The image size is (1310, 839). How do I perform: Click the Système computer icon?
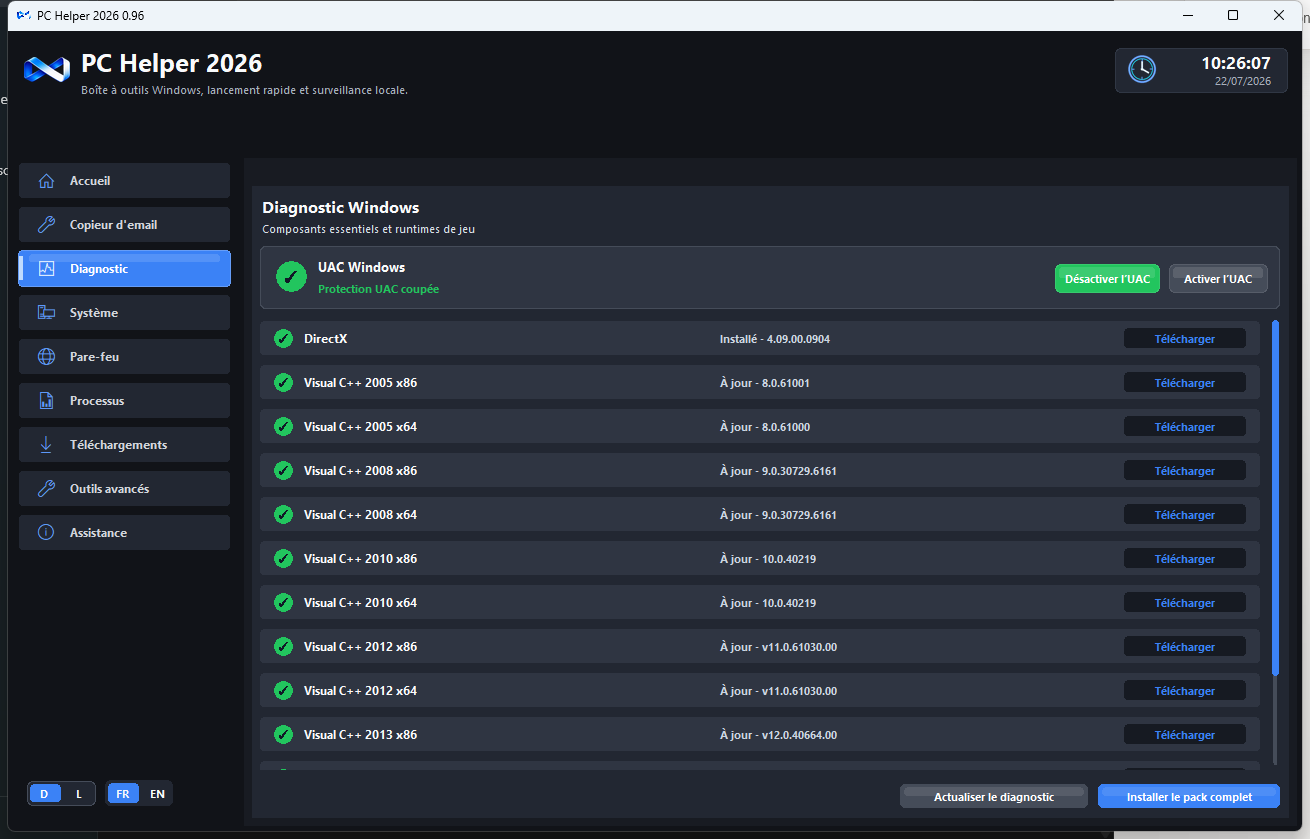(x=46, y=313)
